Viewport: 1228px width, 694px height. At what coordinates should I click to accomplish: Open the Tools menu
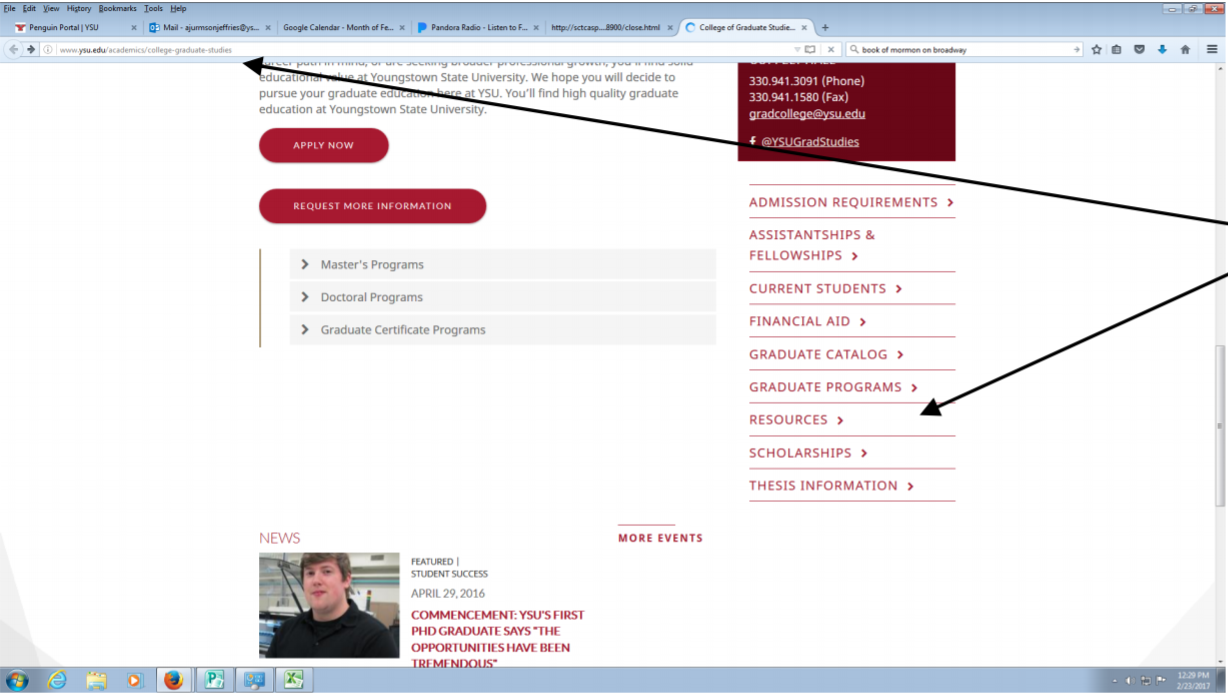tap(153, 8)
